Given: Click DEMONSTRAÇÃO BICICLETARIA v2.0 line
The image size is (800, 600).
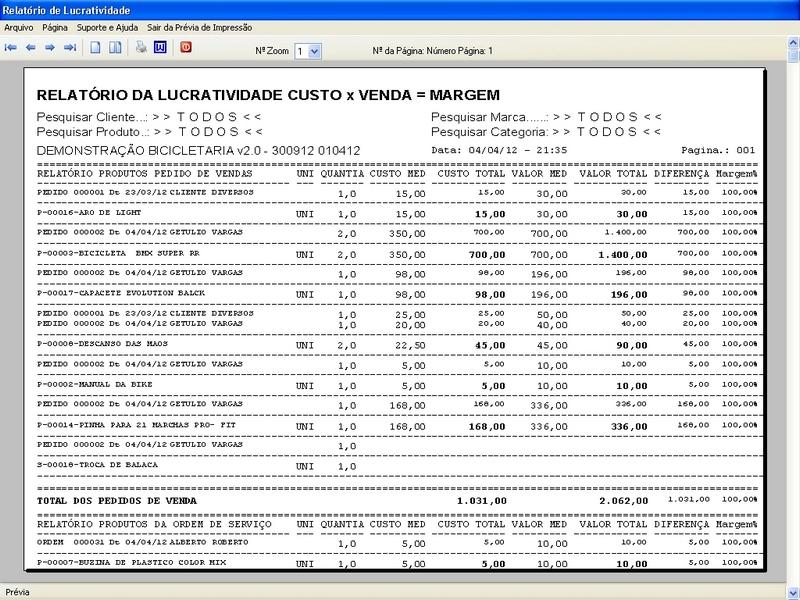Looking at the screenshot, I should [x=198, y=151].
